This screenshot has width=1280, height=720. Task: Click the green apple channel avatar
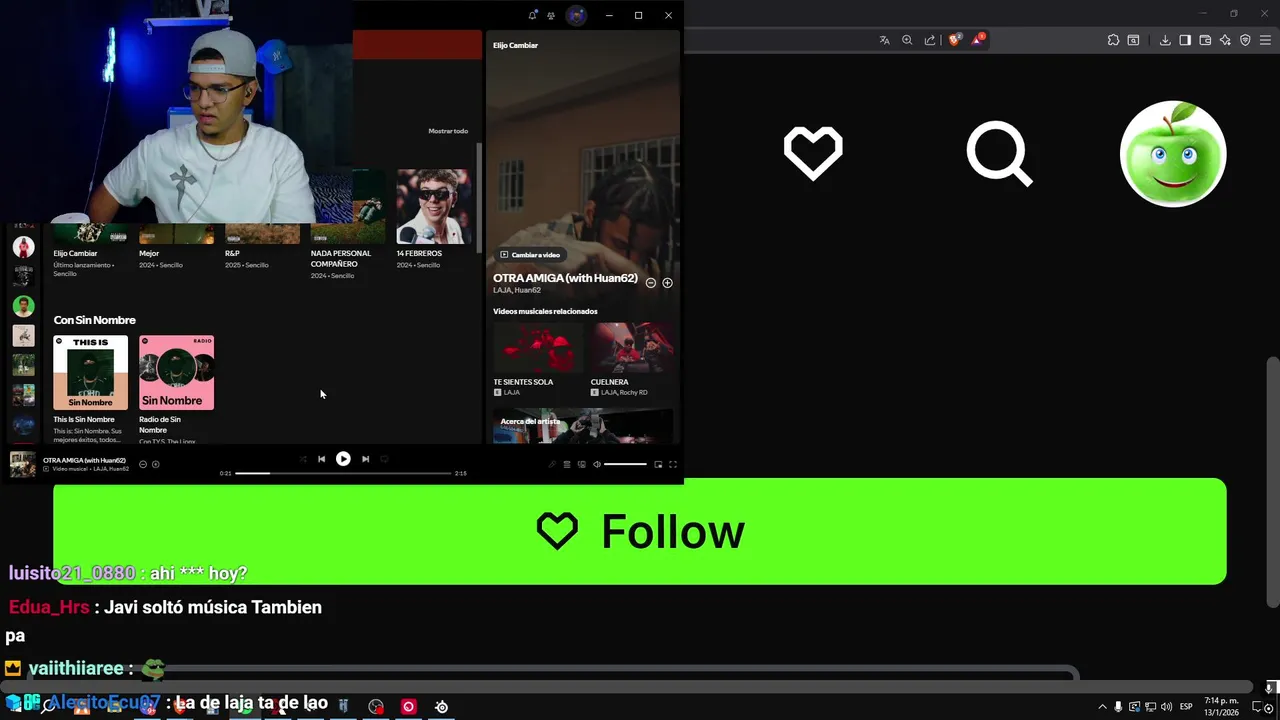[x=1173, y=154]
